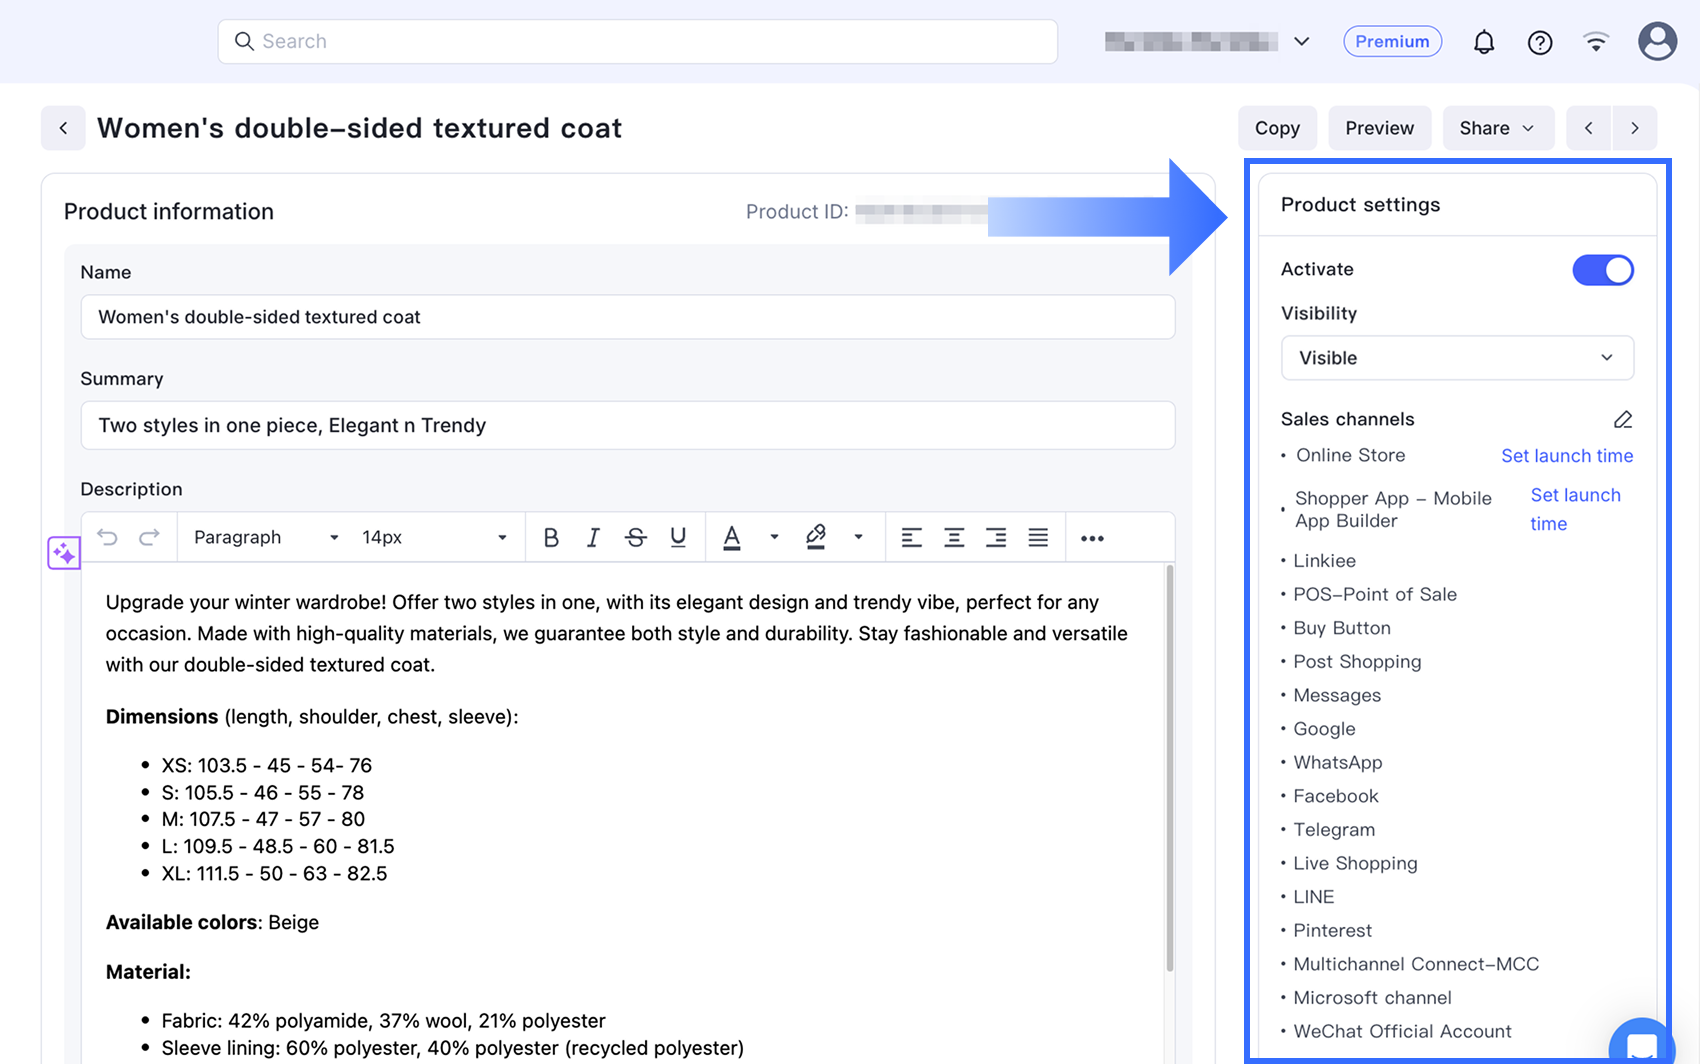Image resolution: width=1700 pixels, height=1064 pixels.
Task: Click the Buy Button channel
Action: tap(1342, 628)
